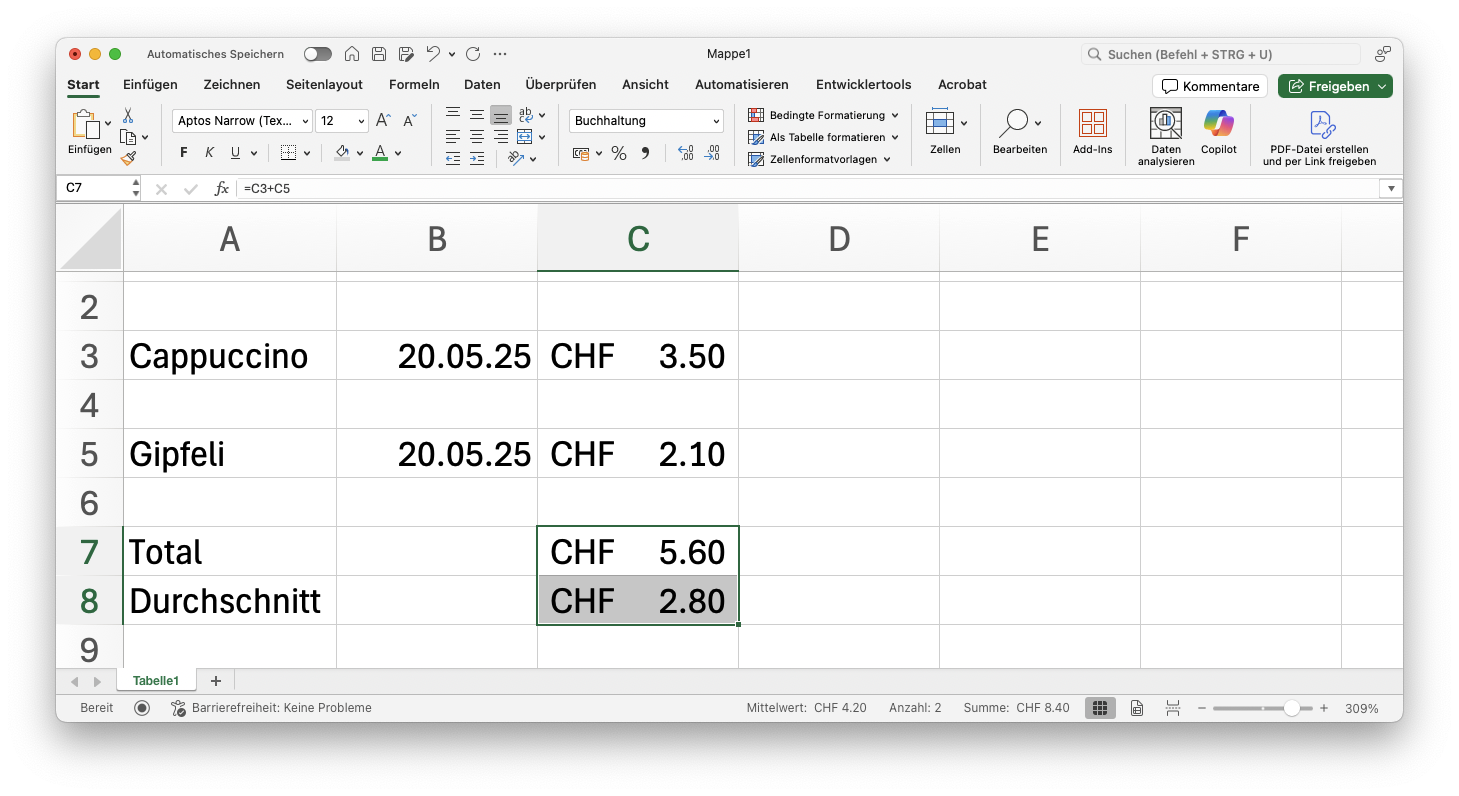
Task: Toggle the Automatisches Speichern switch
Action: click(317, 54)
